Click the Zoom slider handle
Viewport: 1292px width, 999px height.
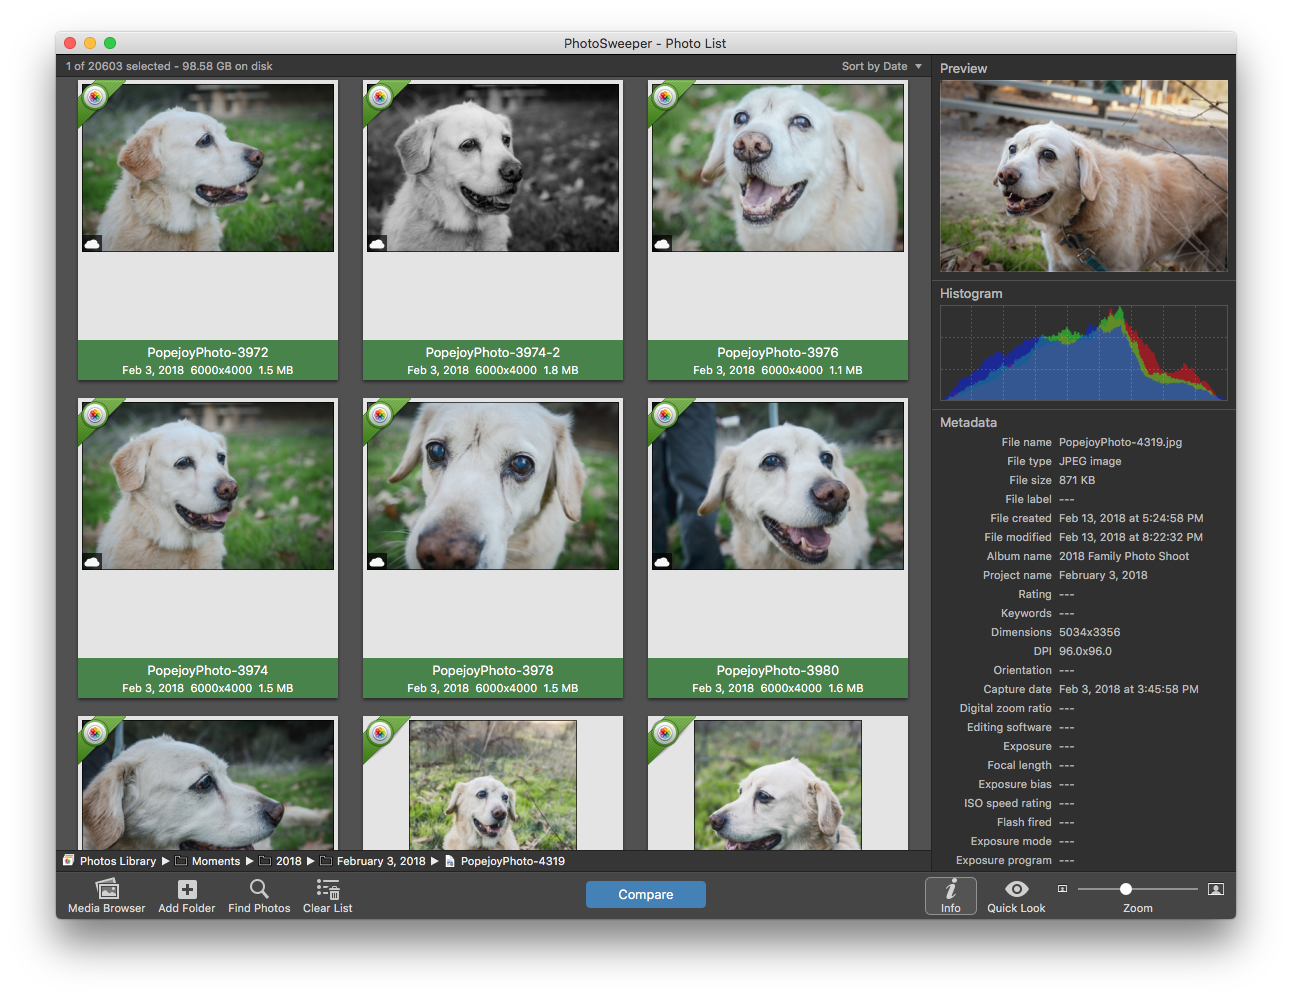[1126, 889]
